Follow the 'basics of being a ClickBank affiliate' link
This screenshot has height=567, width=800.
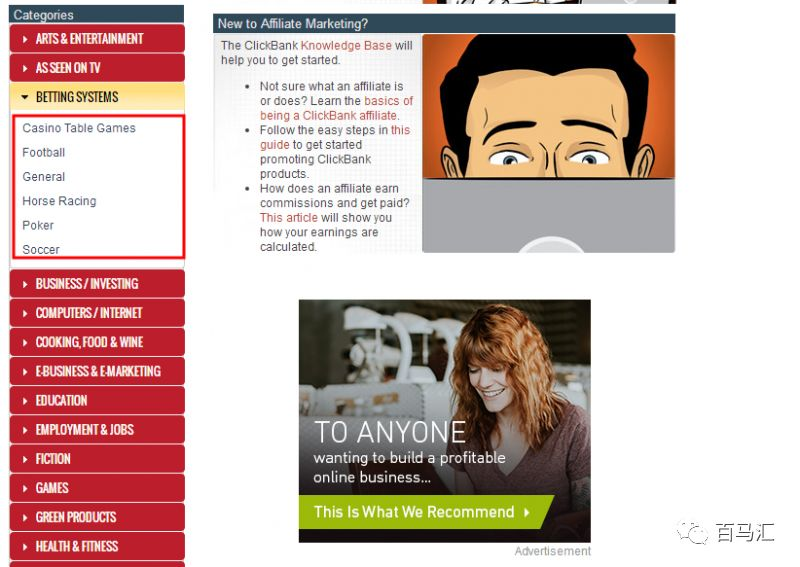pos(336,108)
